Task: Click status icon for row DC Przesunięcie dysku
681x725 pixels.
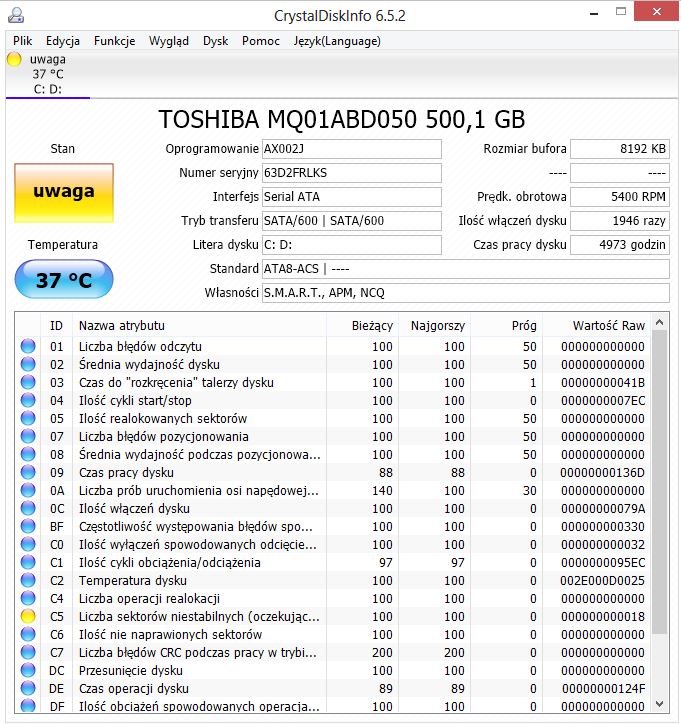Action: [x=28, y=671]
